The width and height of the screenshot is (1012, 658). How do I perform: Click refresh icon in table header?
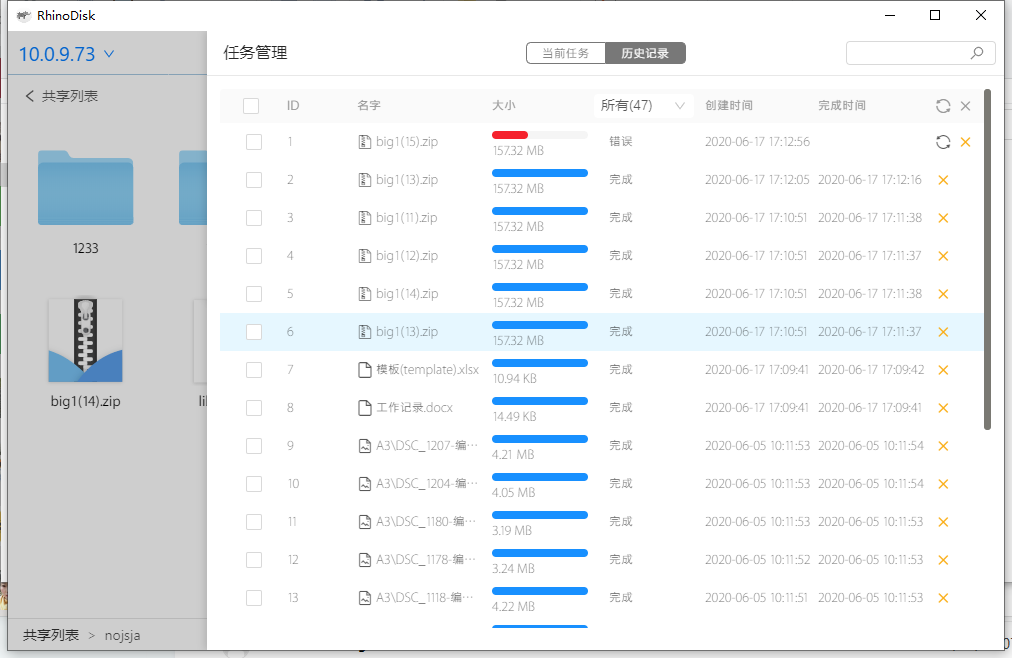click(x=942, y=106)
